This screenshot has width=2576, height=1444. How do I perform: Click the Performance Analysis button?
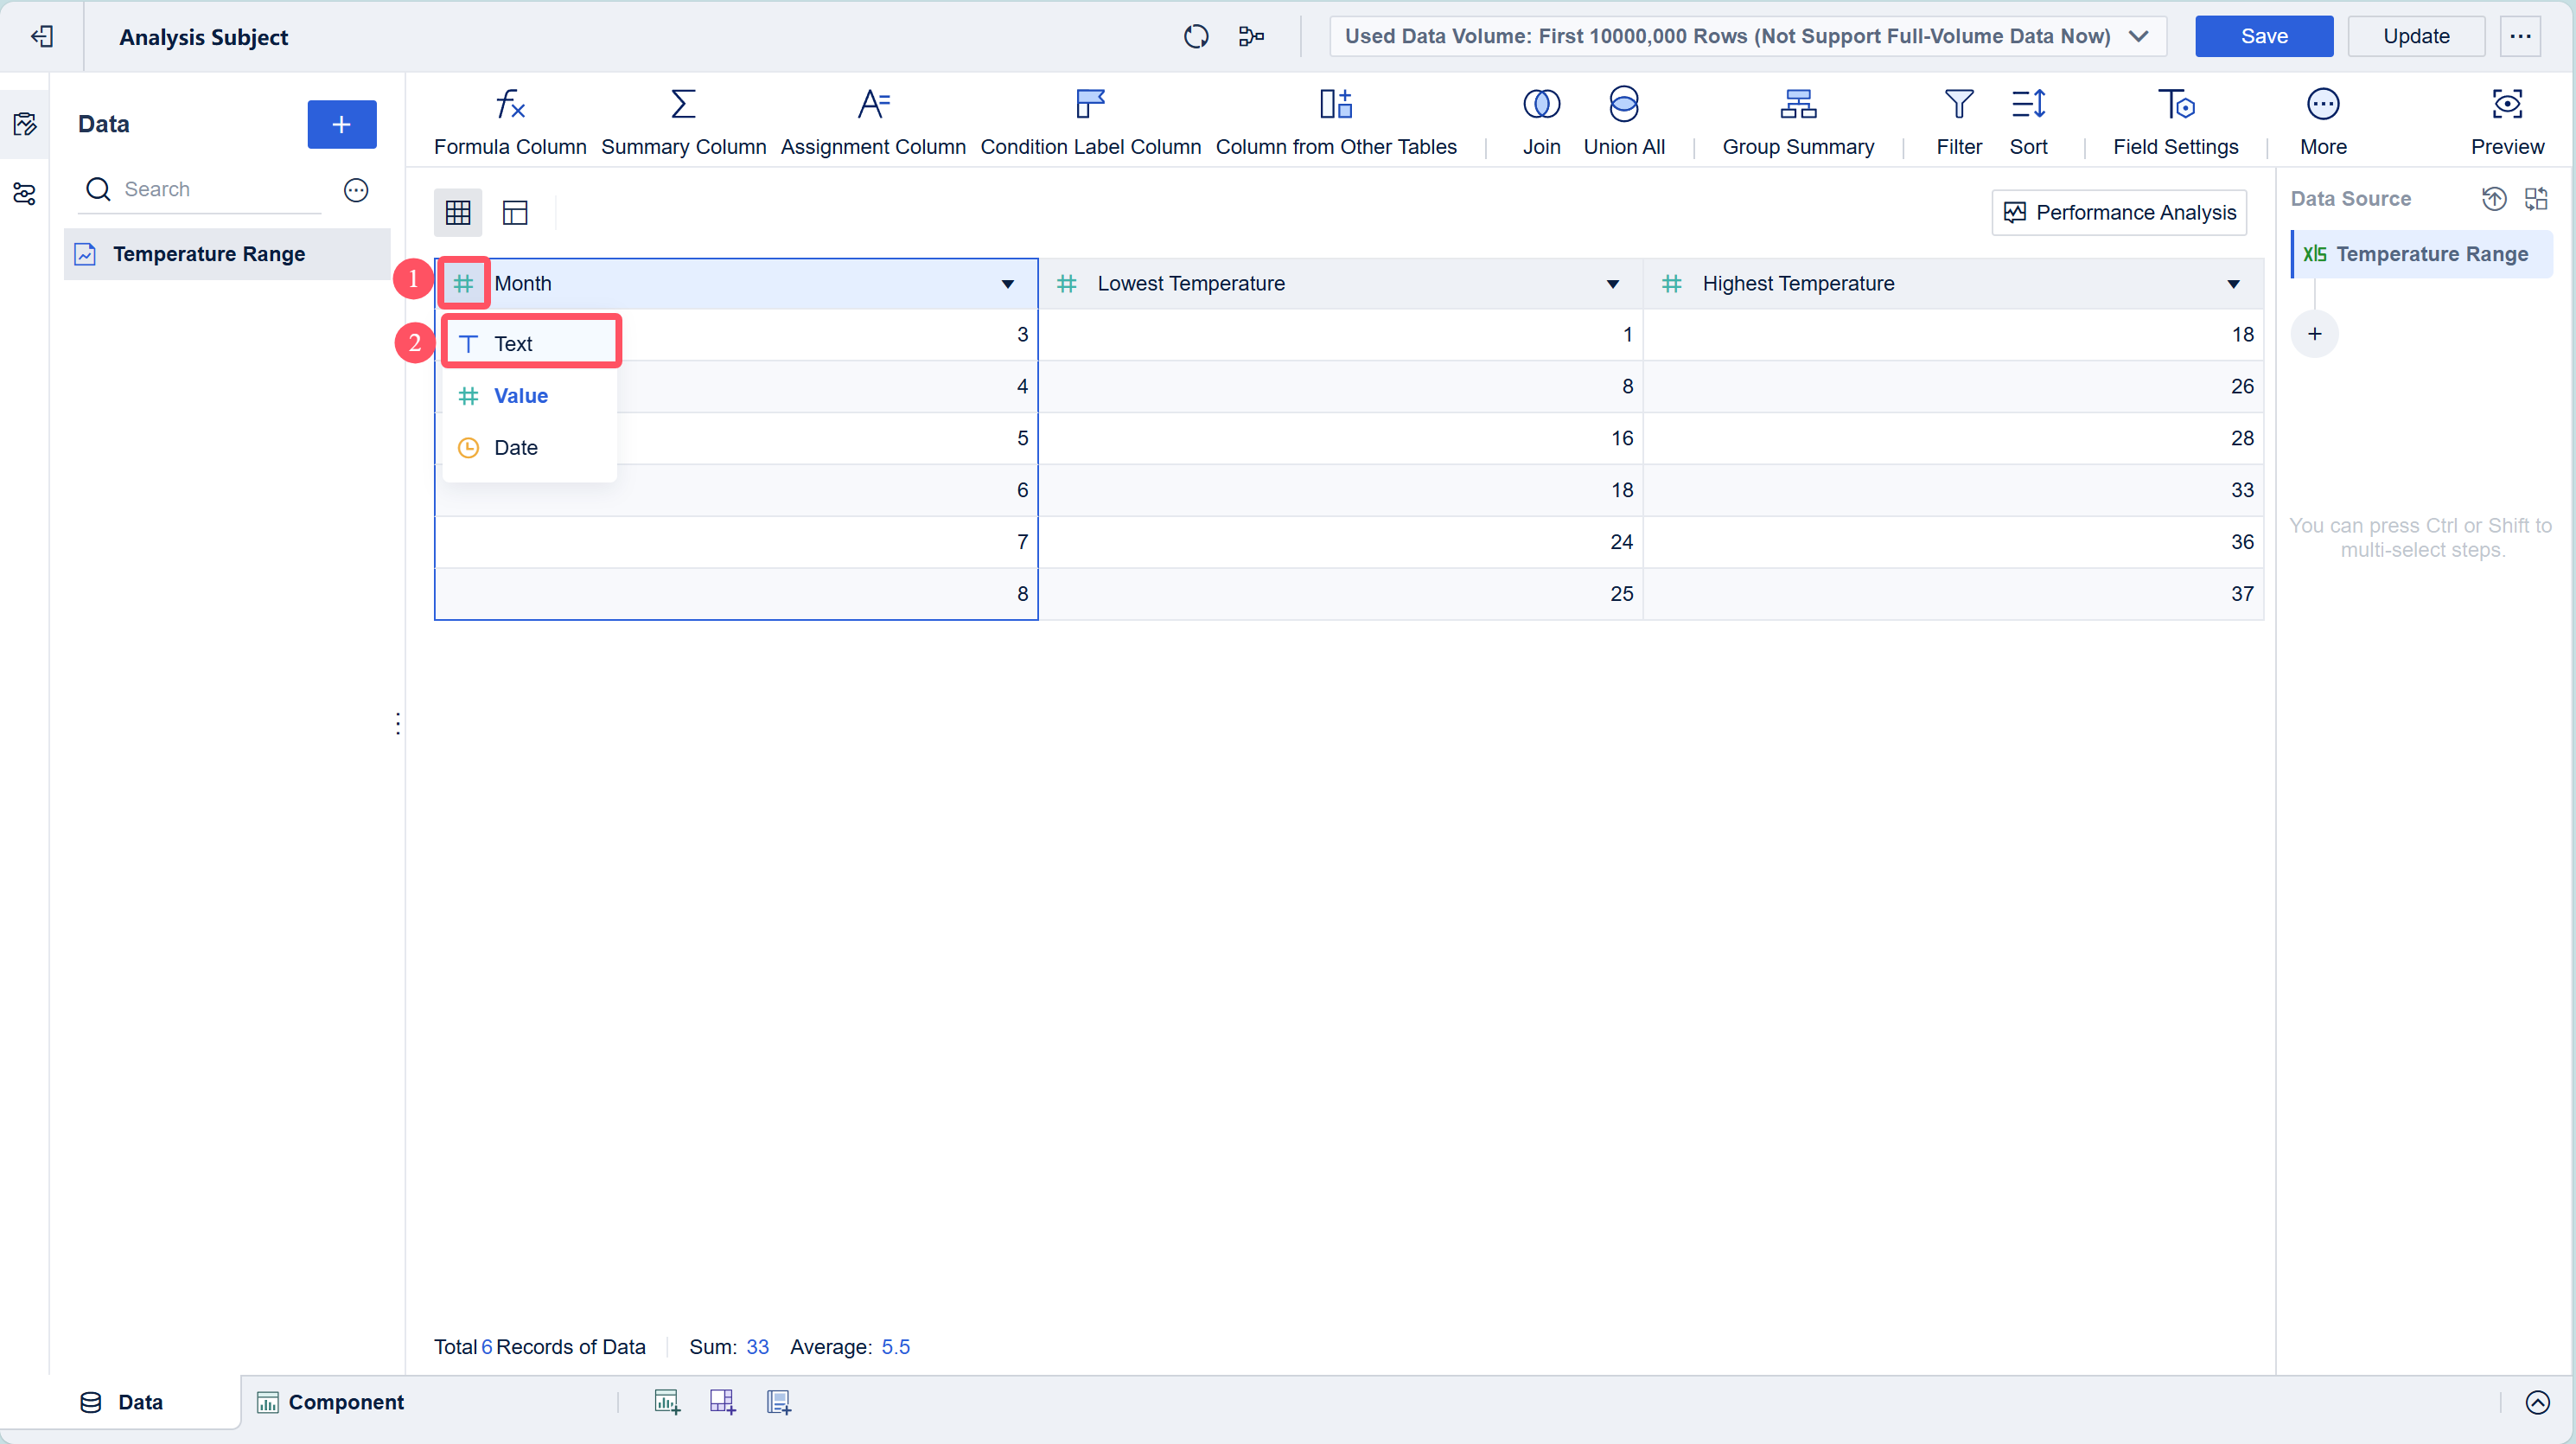coord(2119,213)
